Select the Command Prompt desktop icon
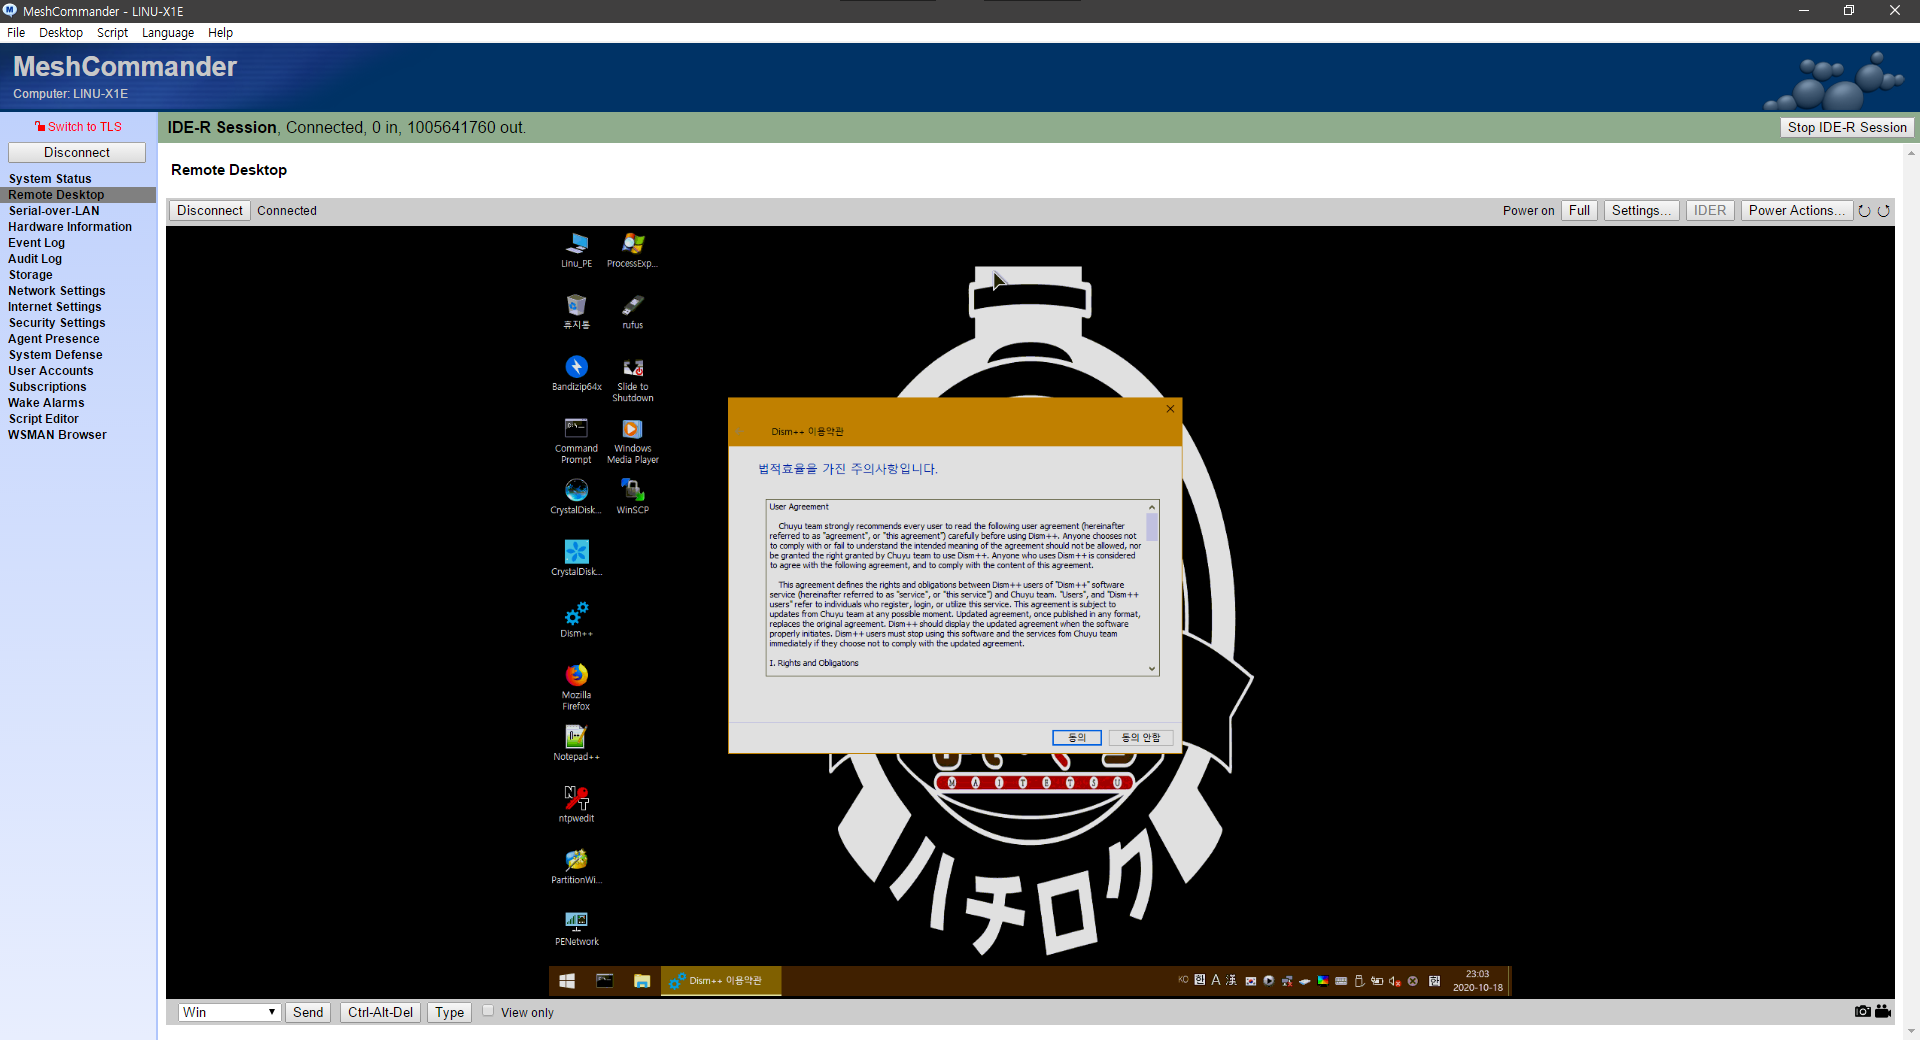Image resolution: width=1920 pixels, height=1040 pixels. point(576,440)
